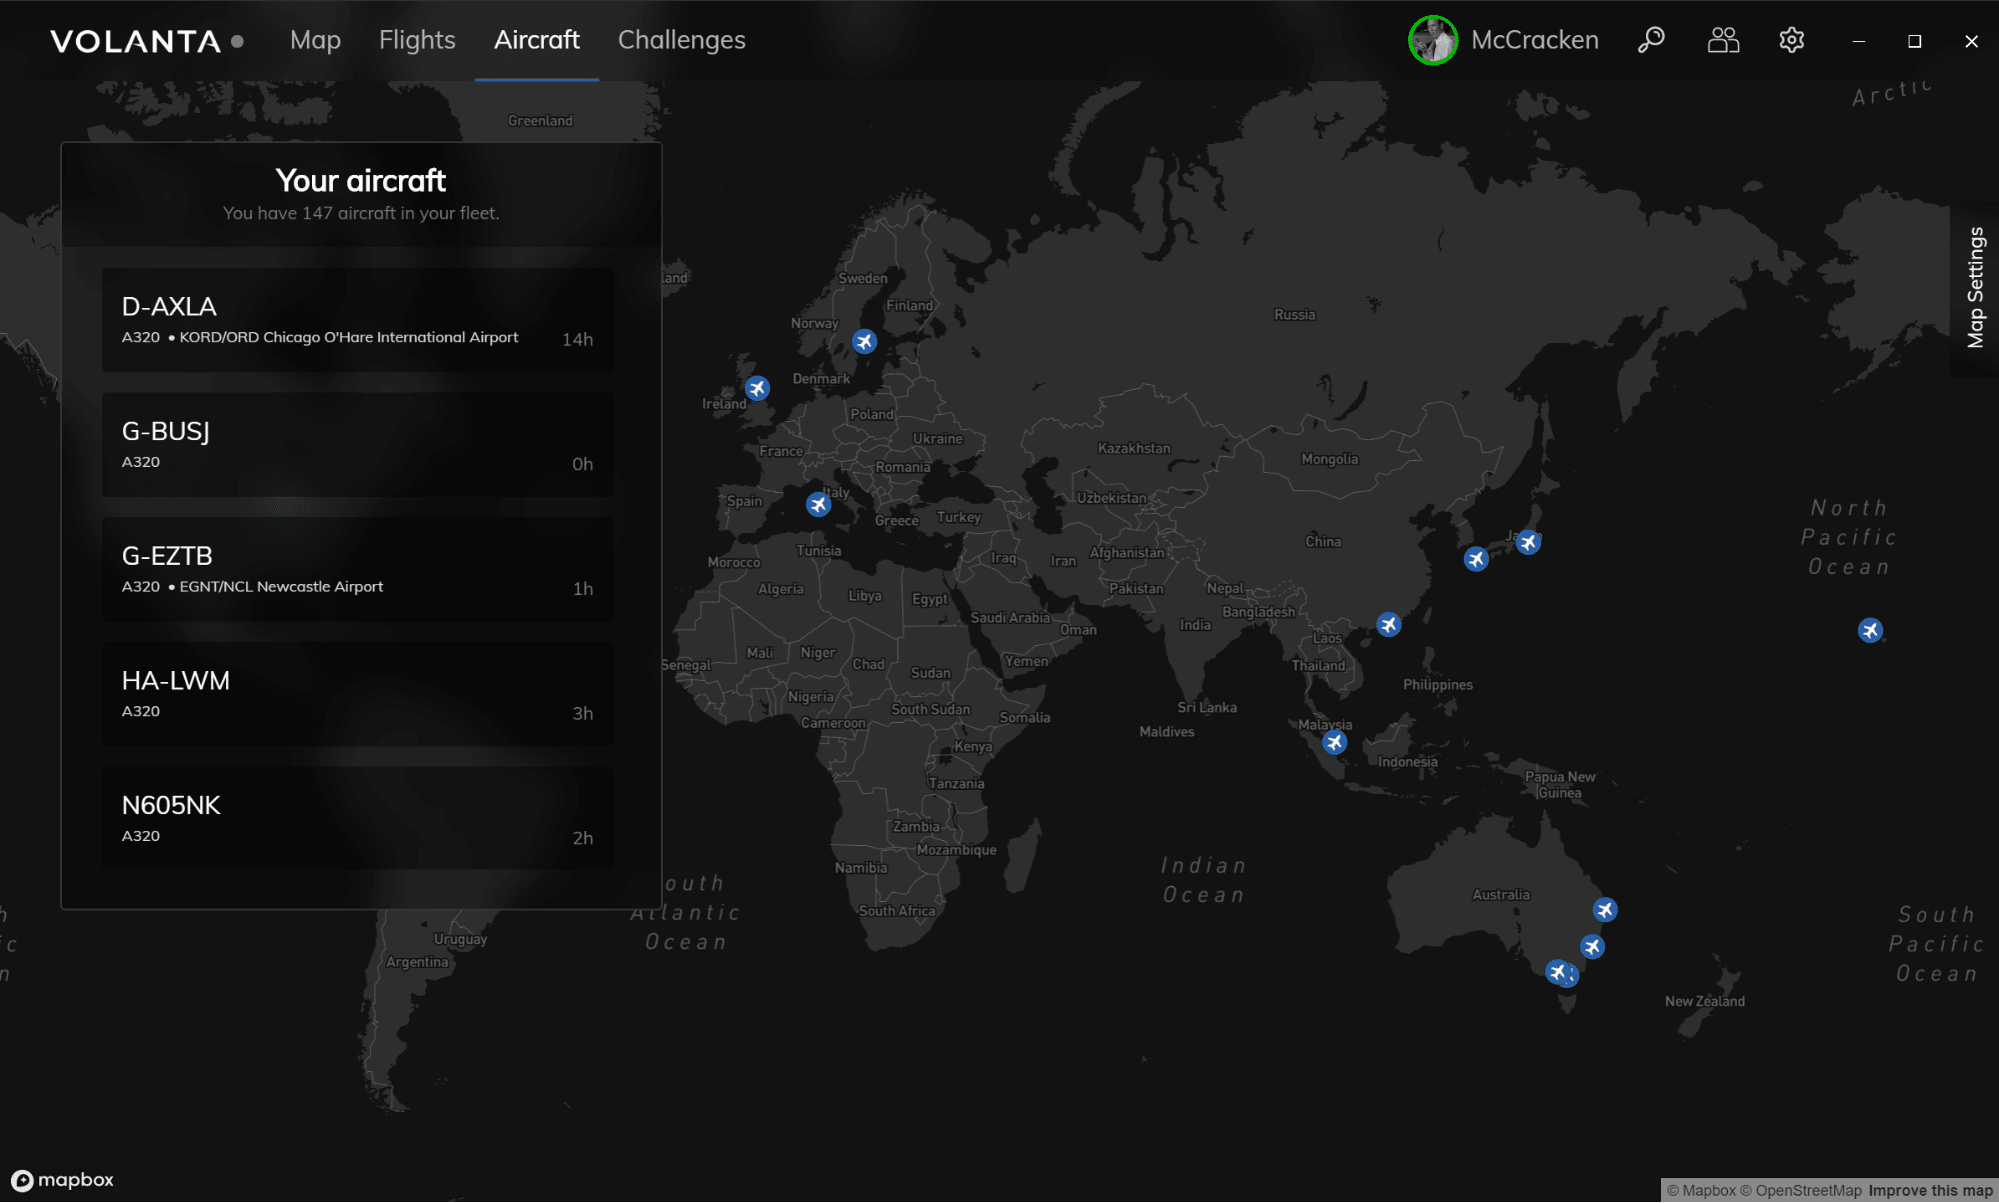Go to the Map view
1999x1203 pixels.
(x=314, y=40)
